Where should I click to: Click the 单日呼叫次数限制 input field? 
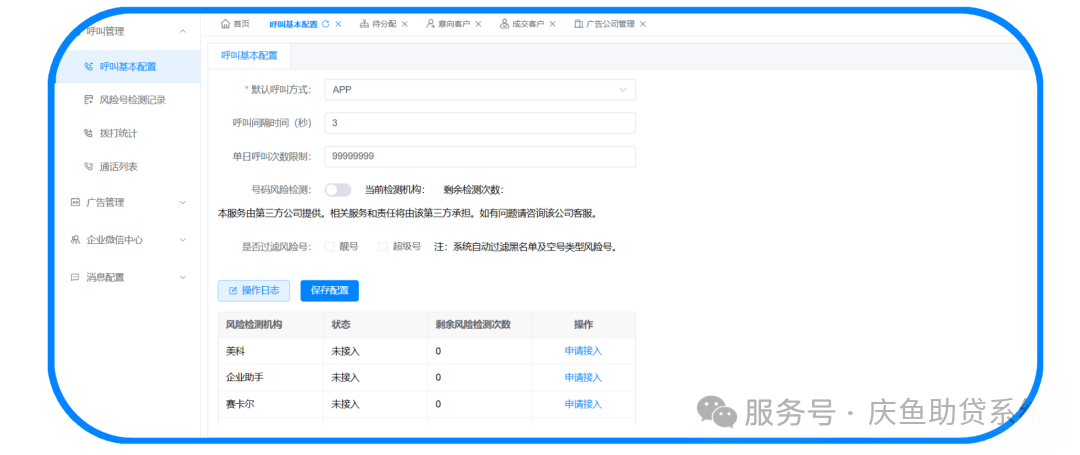click(480, 156)
